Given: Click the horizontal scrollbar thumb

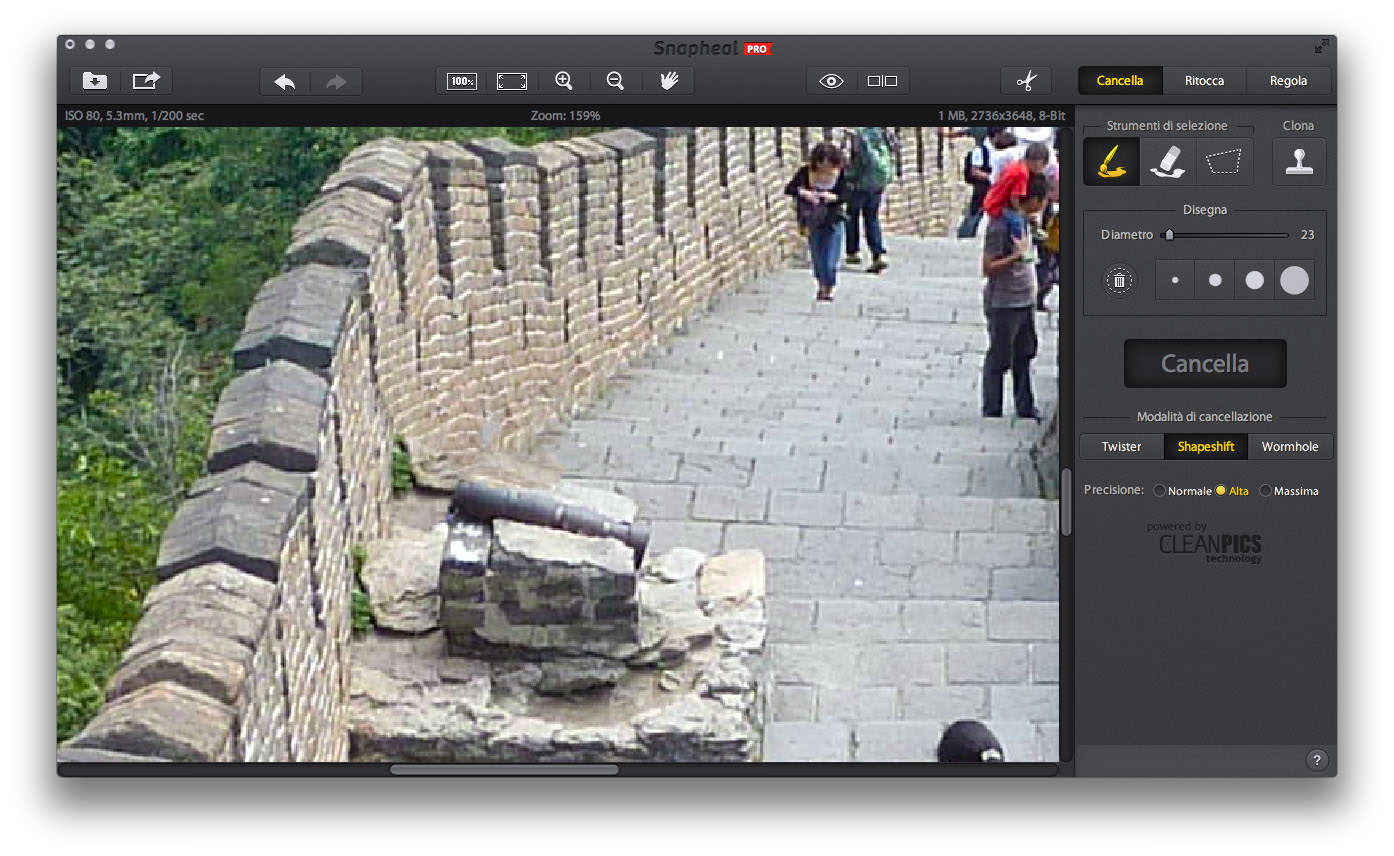Looking at the screenshot, I should pos(504,769).
